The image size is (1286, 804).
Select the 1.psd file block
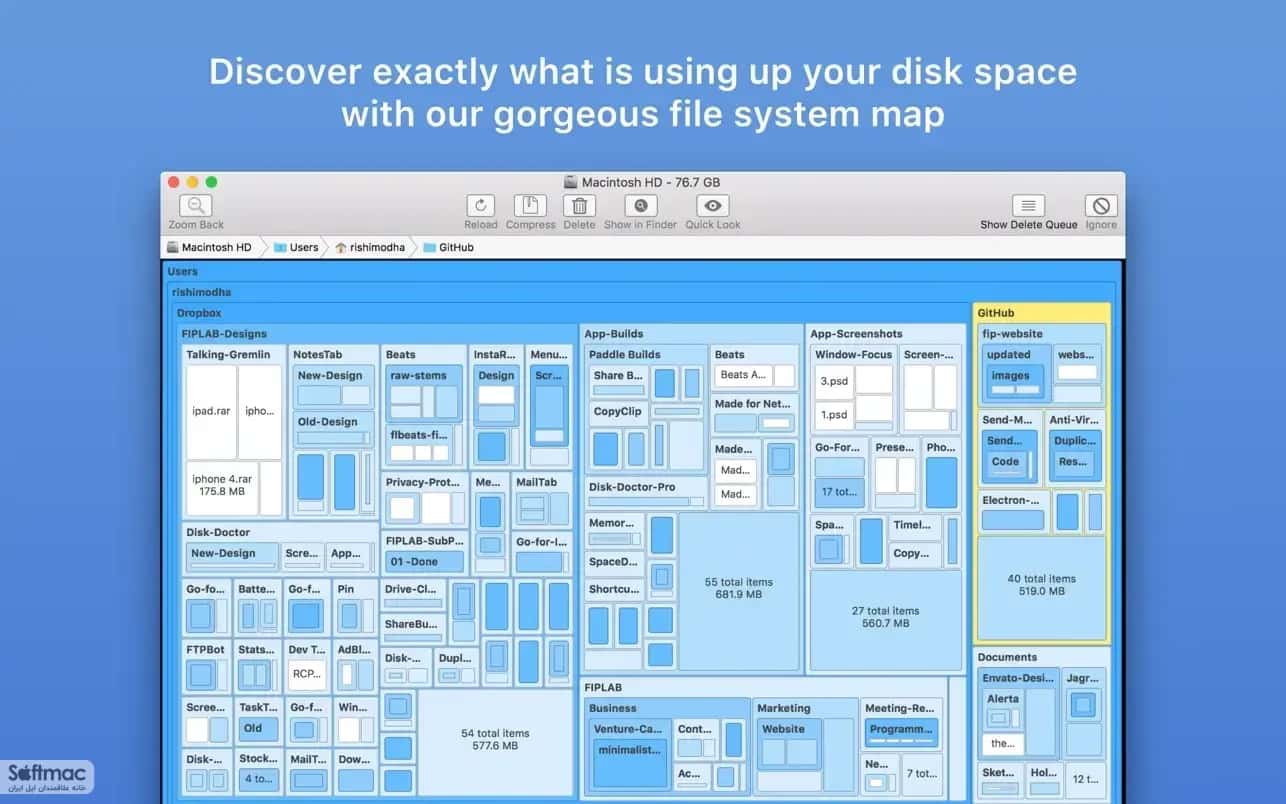pyautogui.click(x=833, y=414)
